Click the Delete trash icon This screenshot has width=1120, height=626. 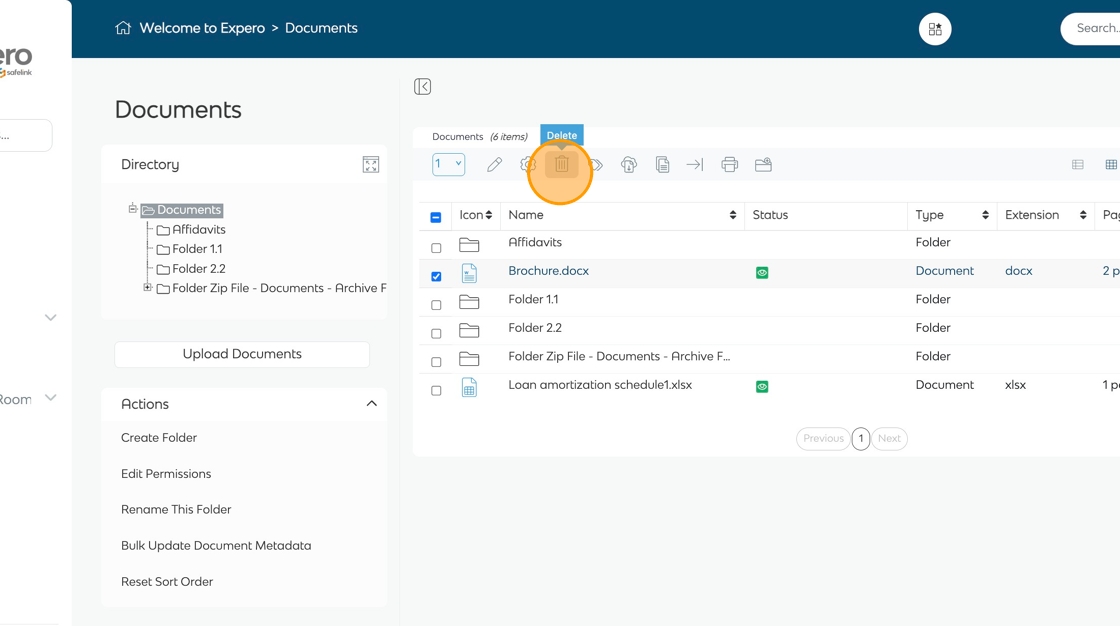click(561, 165)
